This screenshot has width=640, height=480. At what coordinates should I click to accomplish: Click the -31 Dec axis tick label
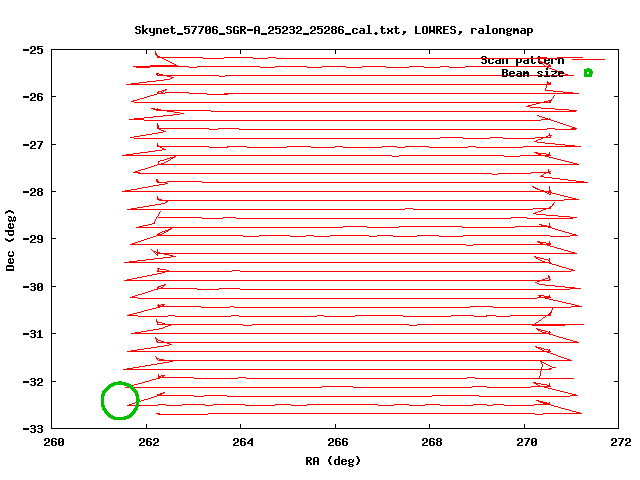click(33, 334)
